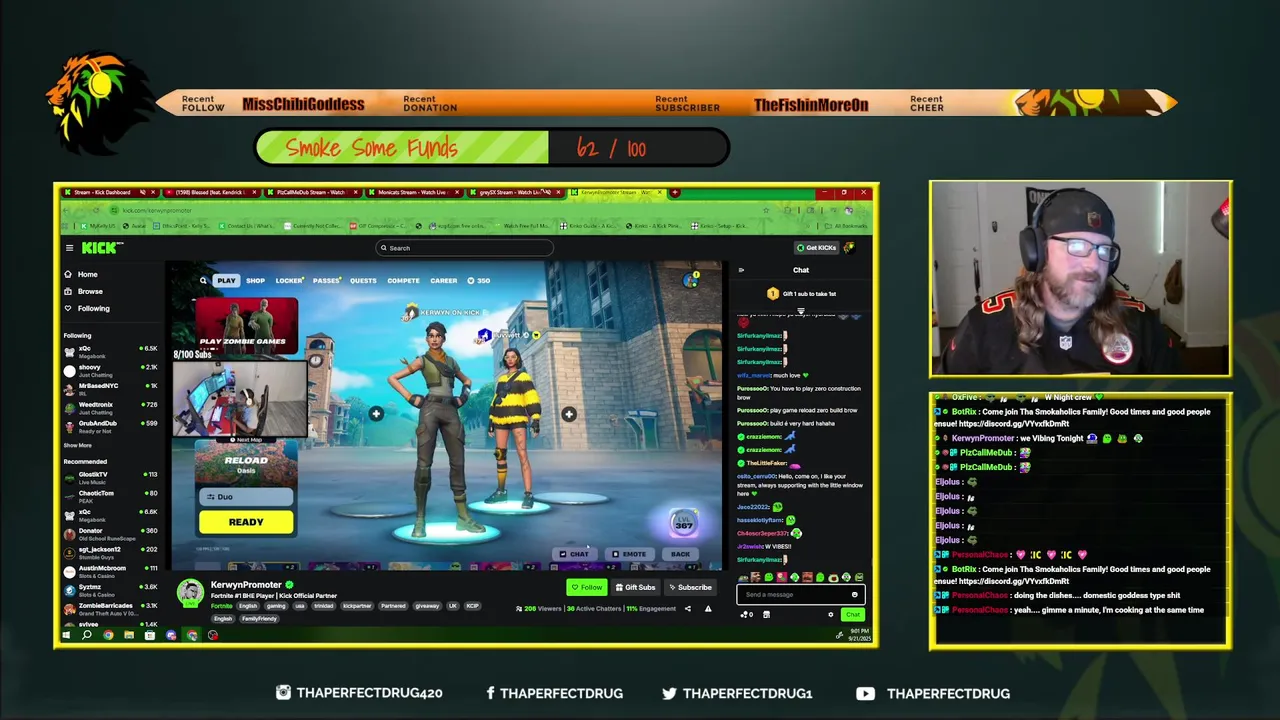Click the xQc avatar in Following list
This screenshot has height=720, width=1280.
point(69,350)
